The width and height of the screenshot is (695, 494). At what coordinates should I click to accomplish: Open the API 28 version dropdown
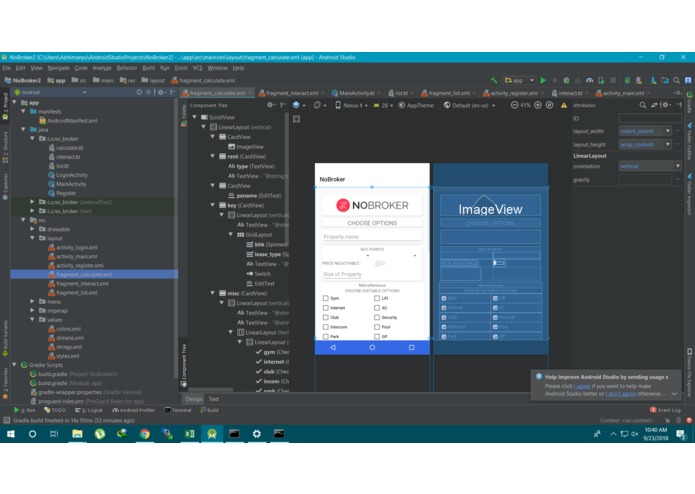384,105
